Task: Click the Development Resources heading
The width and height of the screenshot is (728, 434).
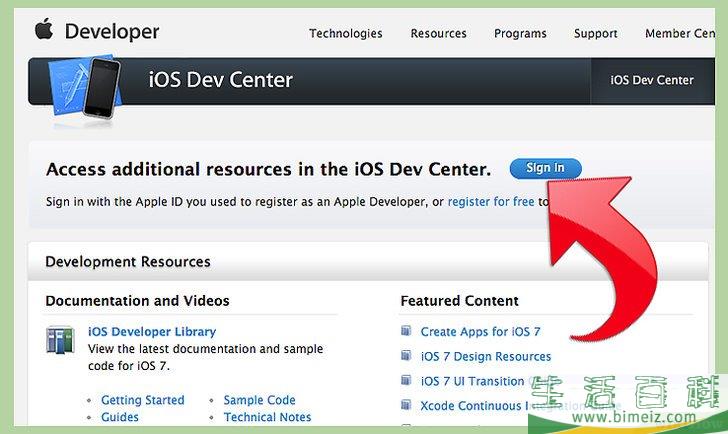Action: pos(128,262)
